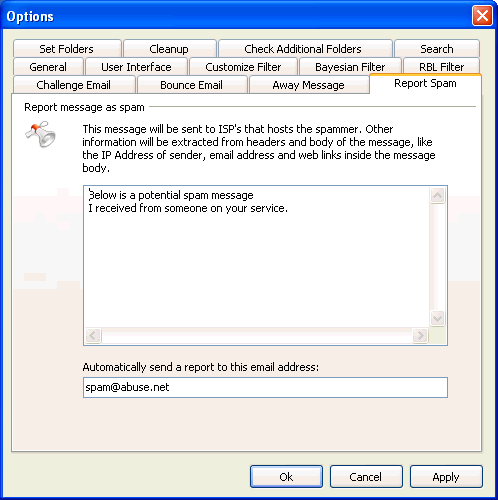The height and width of the screenshot is (500, 498).
Task: Switch to Customize Filter tab
Action: (x=243, y=67)
